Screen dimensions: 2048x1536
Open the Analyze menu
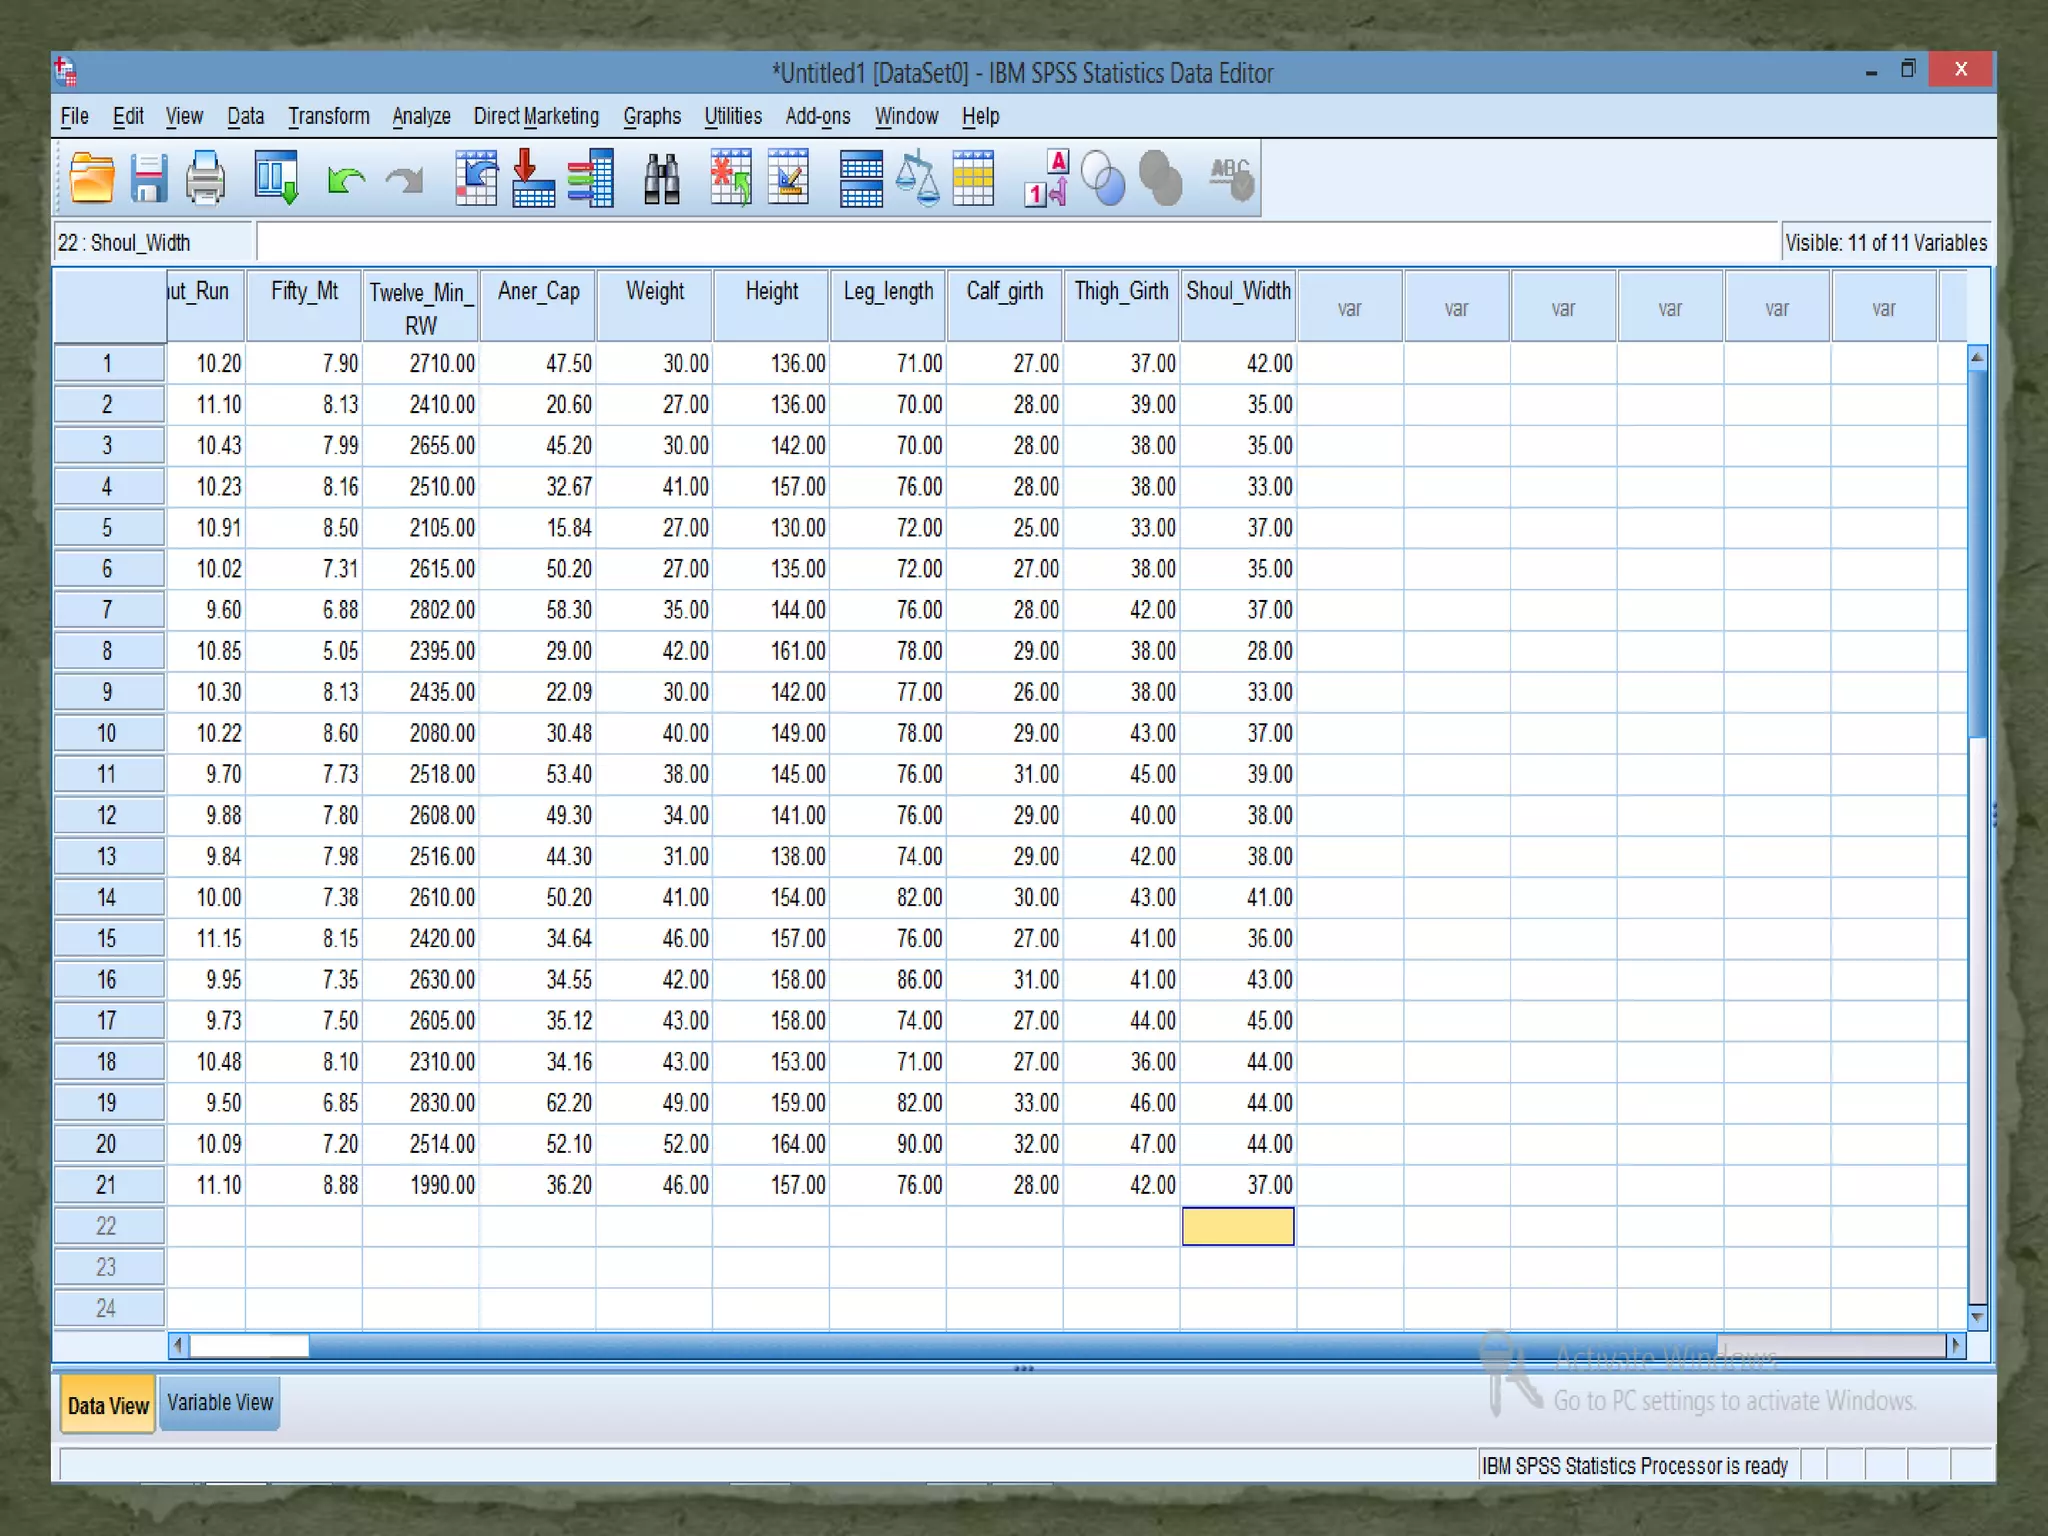point(421,116)
